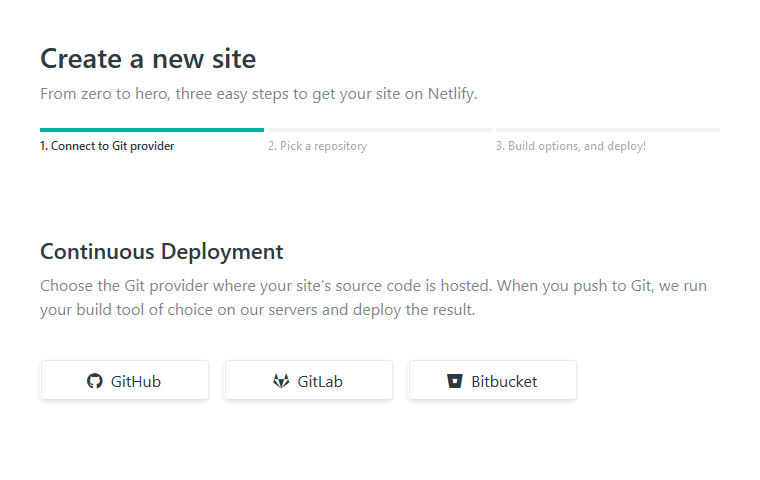Go to step 2 Pick a repository
Image resolution: width=760 pixels, height=480 pixels.
pyautogui.click(x=317, y=146)
